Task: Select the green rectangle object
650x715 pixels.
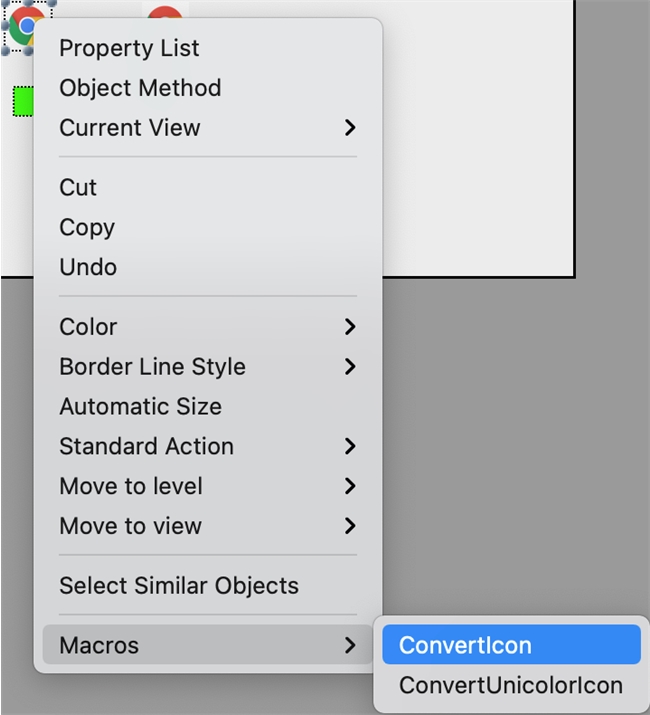Action: pos(22,100)
